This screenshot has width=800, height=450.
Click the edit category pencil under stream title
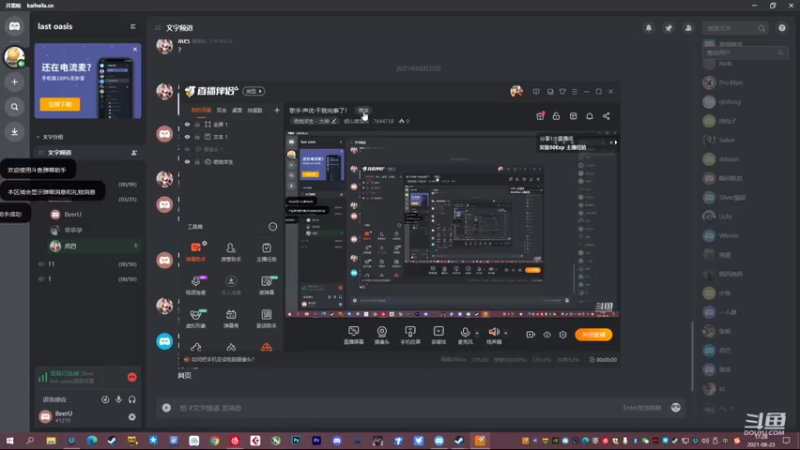point(334,121)
